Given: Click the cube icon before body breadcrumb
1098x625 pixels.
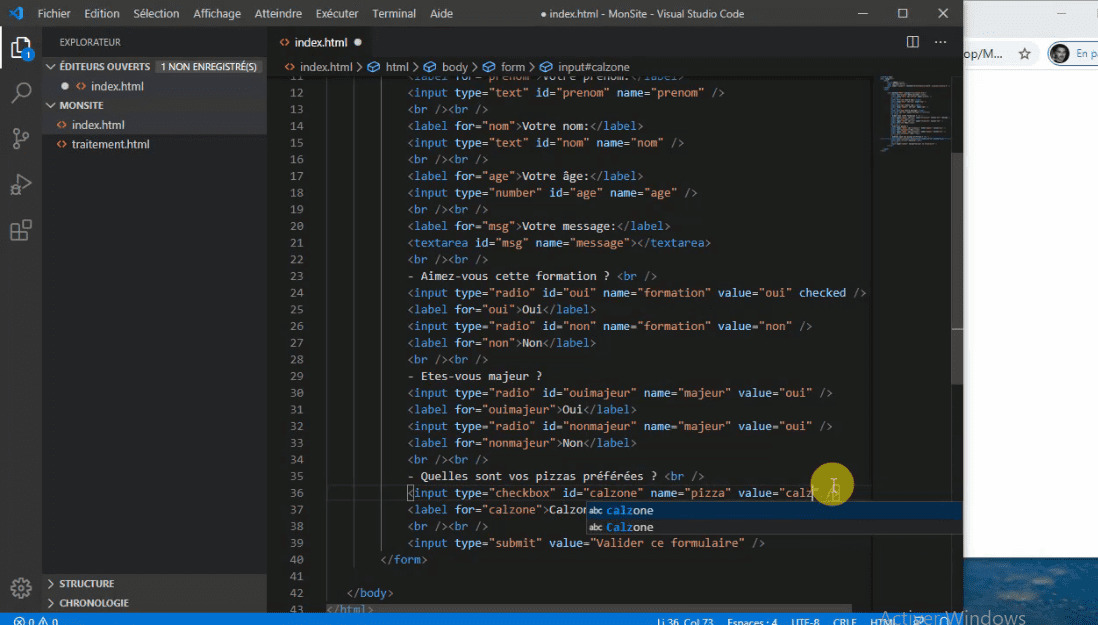Looking at the screenshot, I should pos(430,67).
